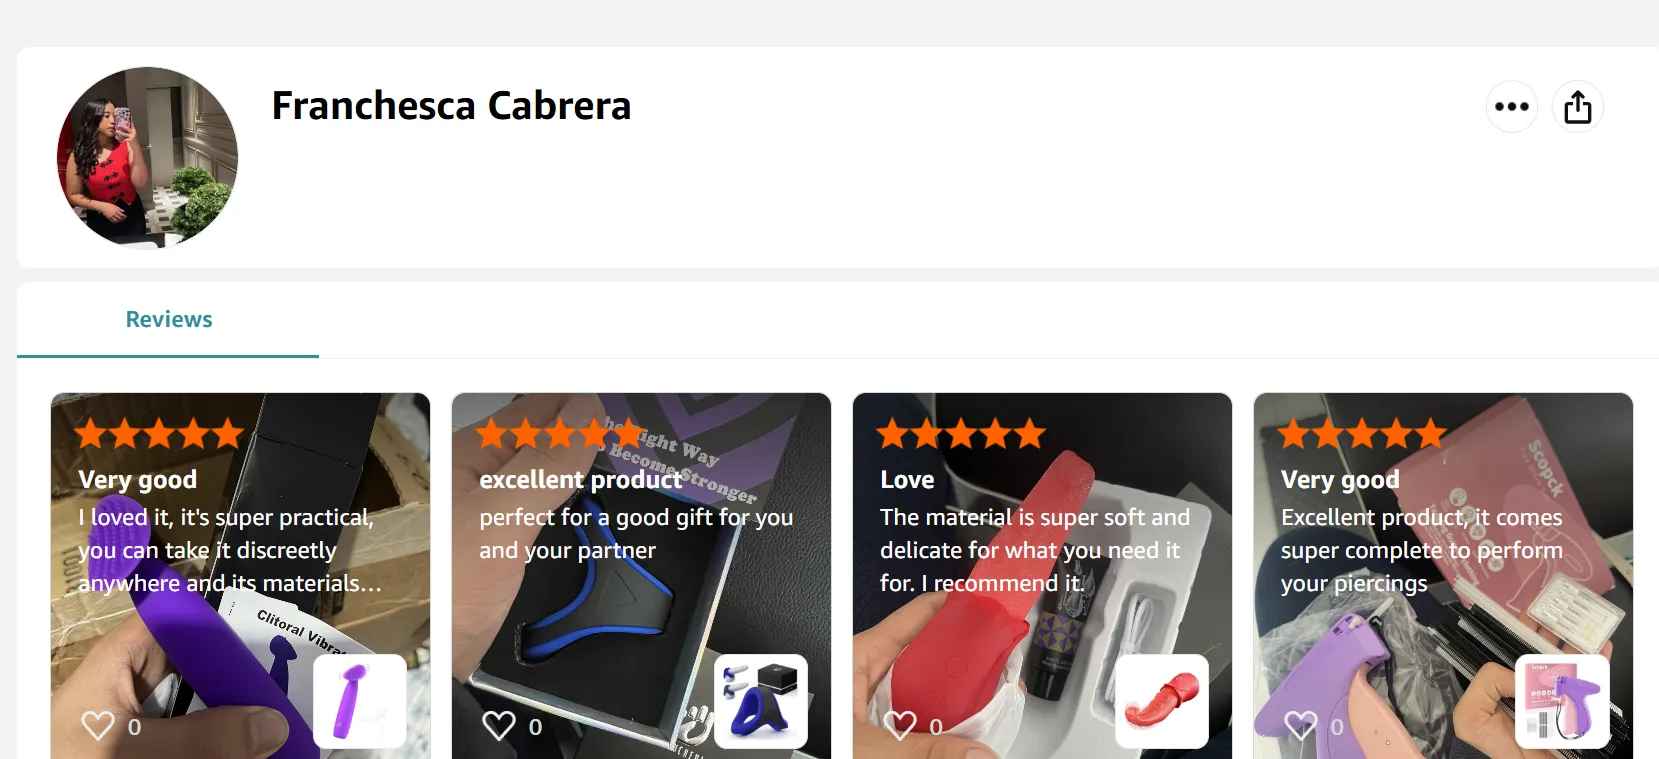Open the blue ring product thumbnail
The image size is (1659, 759).
[x=761, y=701]
